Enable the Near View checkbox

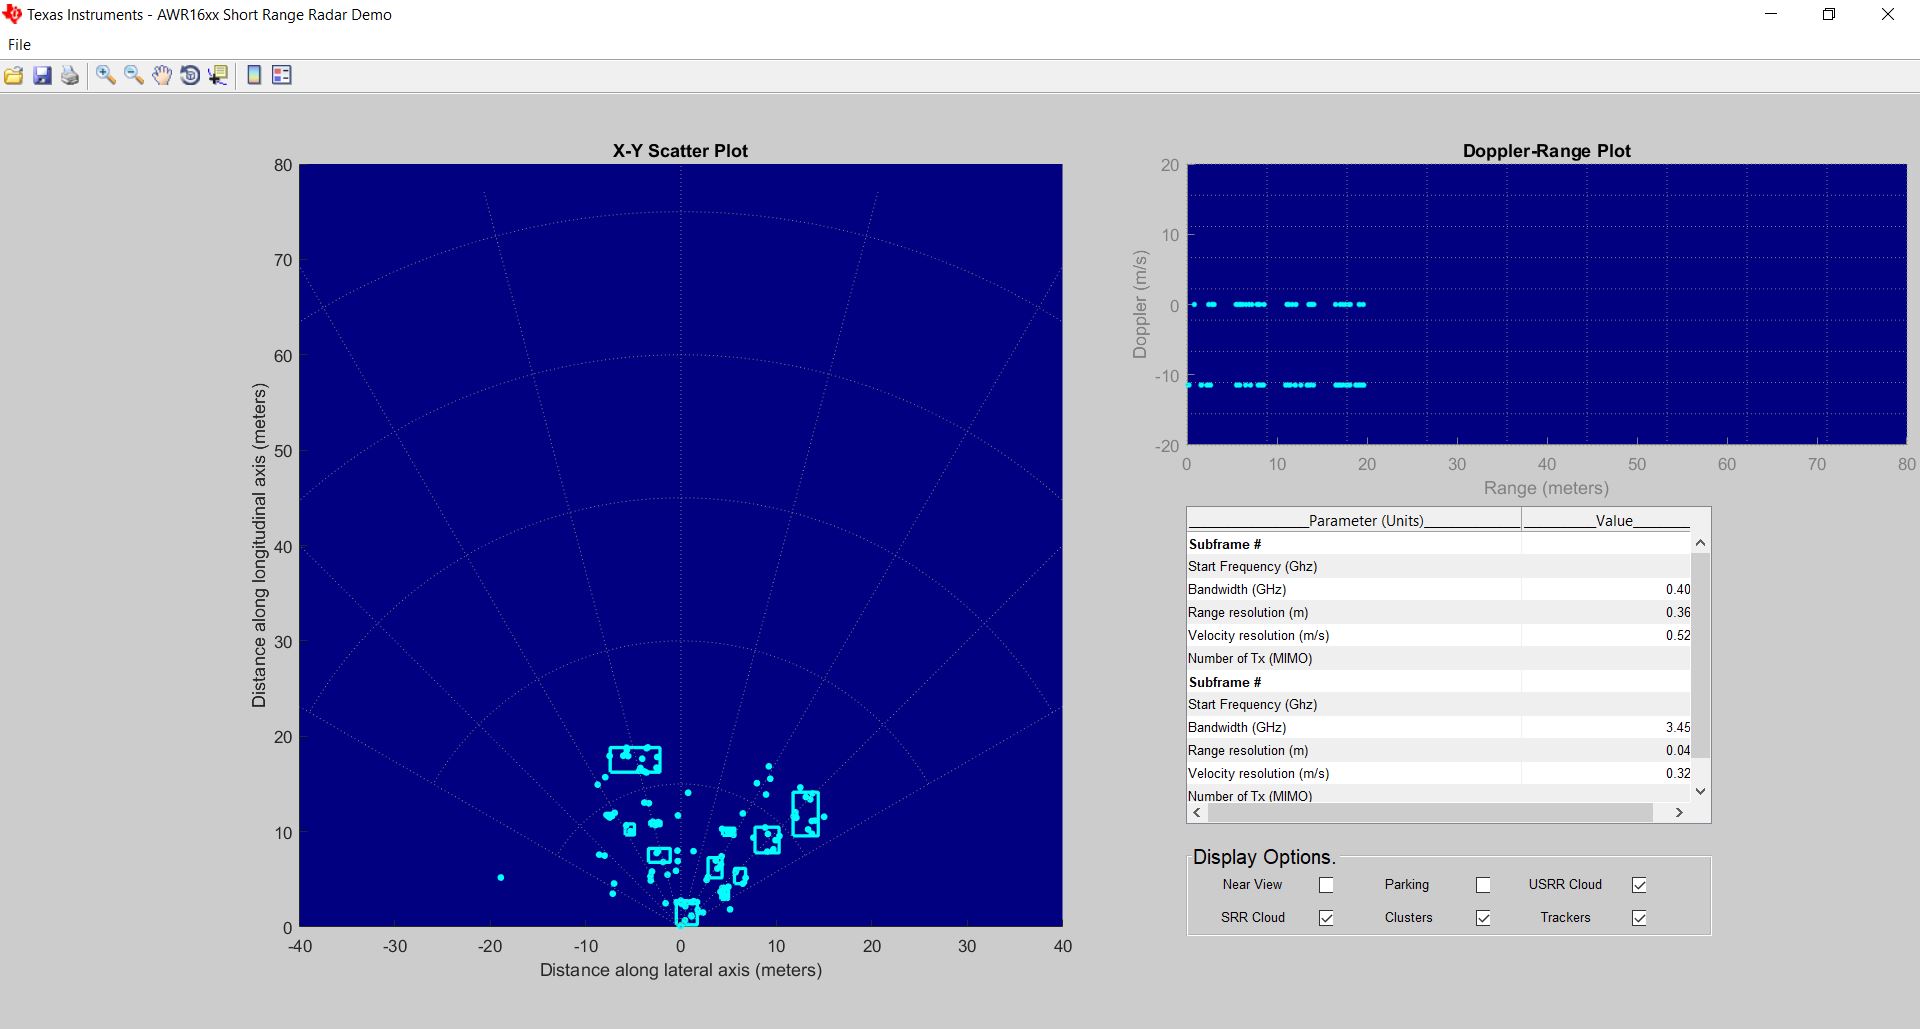(1326, 885)
